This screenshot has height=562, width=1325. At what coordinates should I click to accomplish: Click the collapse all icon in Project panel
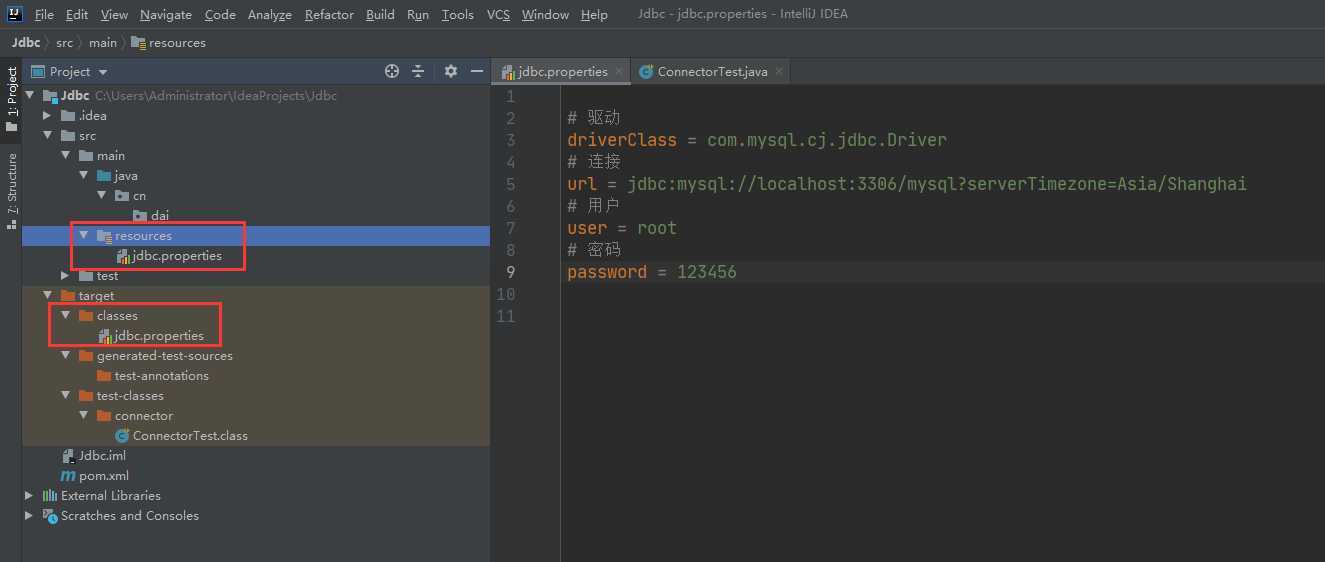(418, 71)
